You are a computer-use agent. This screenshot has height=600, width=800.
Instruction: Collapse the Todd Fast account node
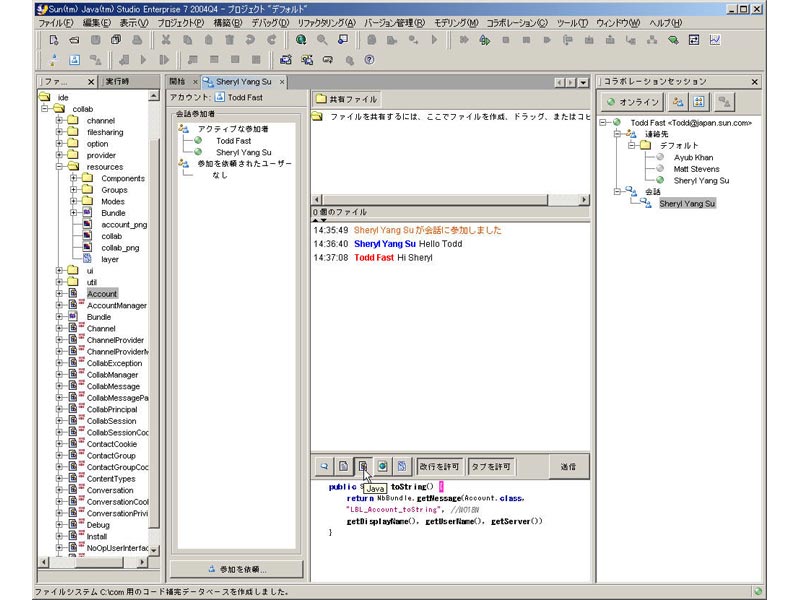point(603,122)
